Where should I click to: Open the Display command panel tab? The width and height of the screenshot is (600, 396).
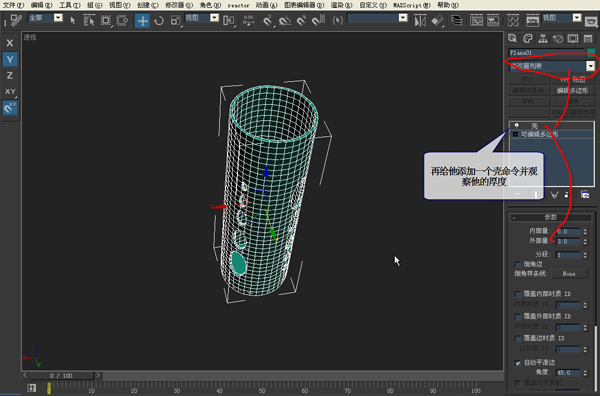point(573,38)
